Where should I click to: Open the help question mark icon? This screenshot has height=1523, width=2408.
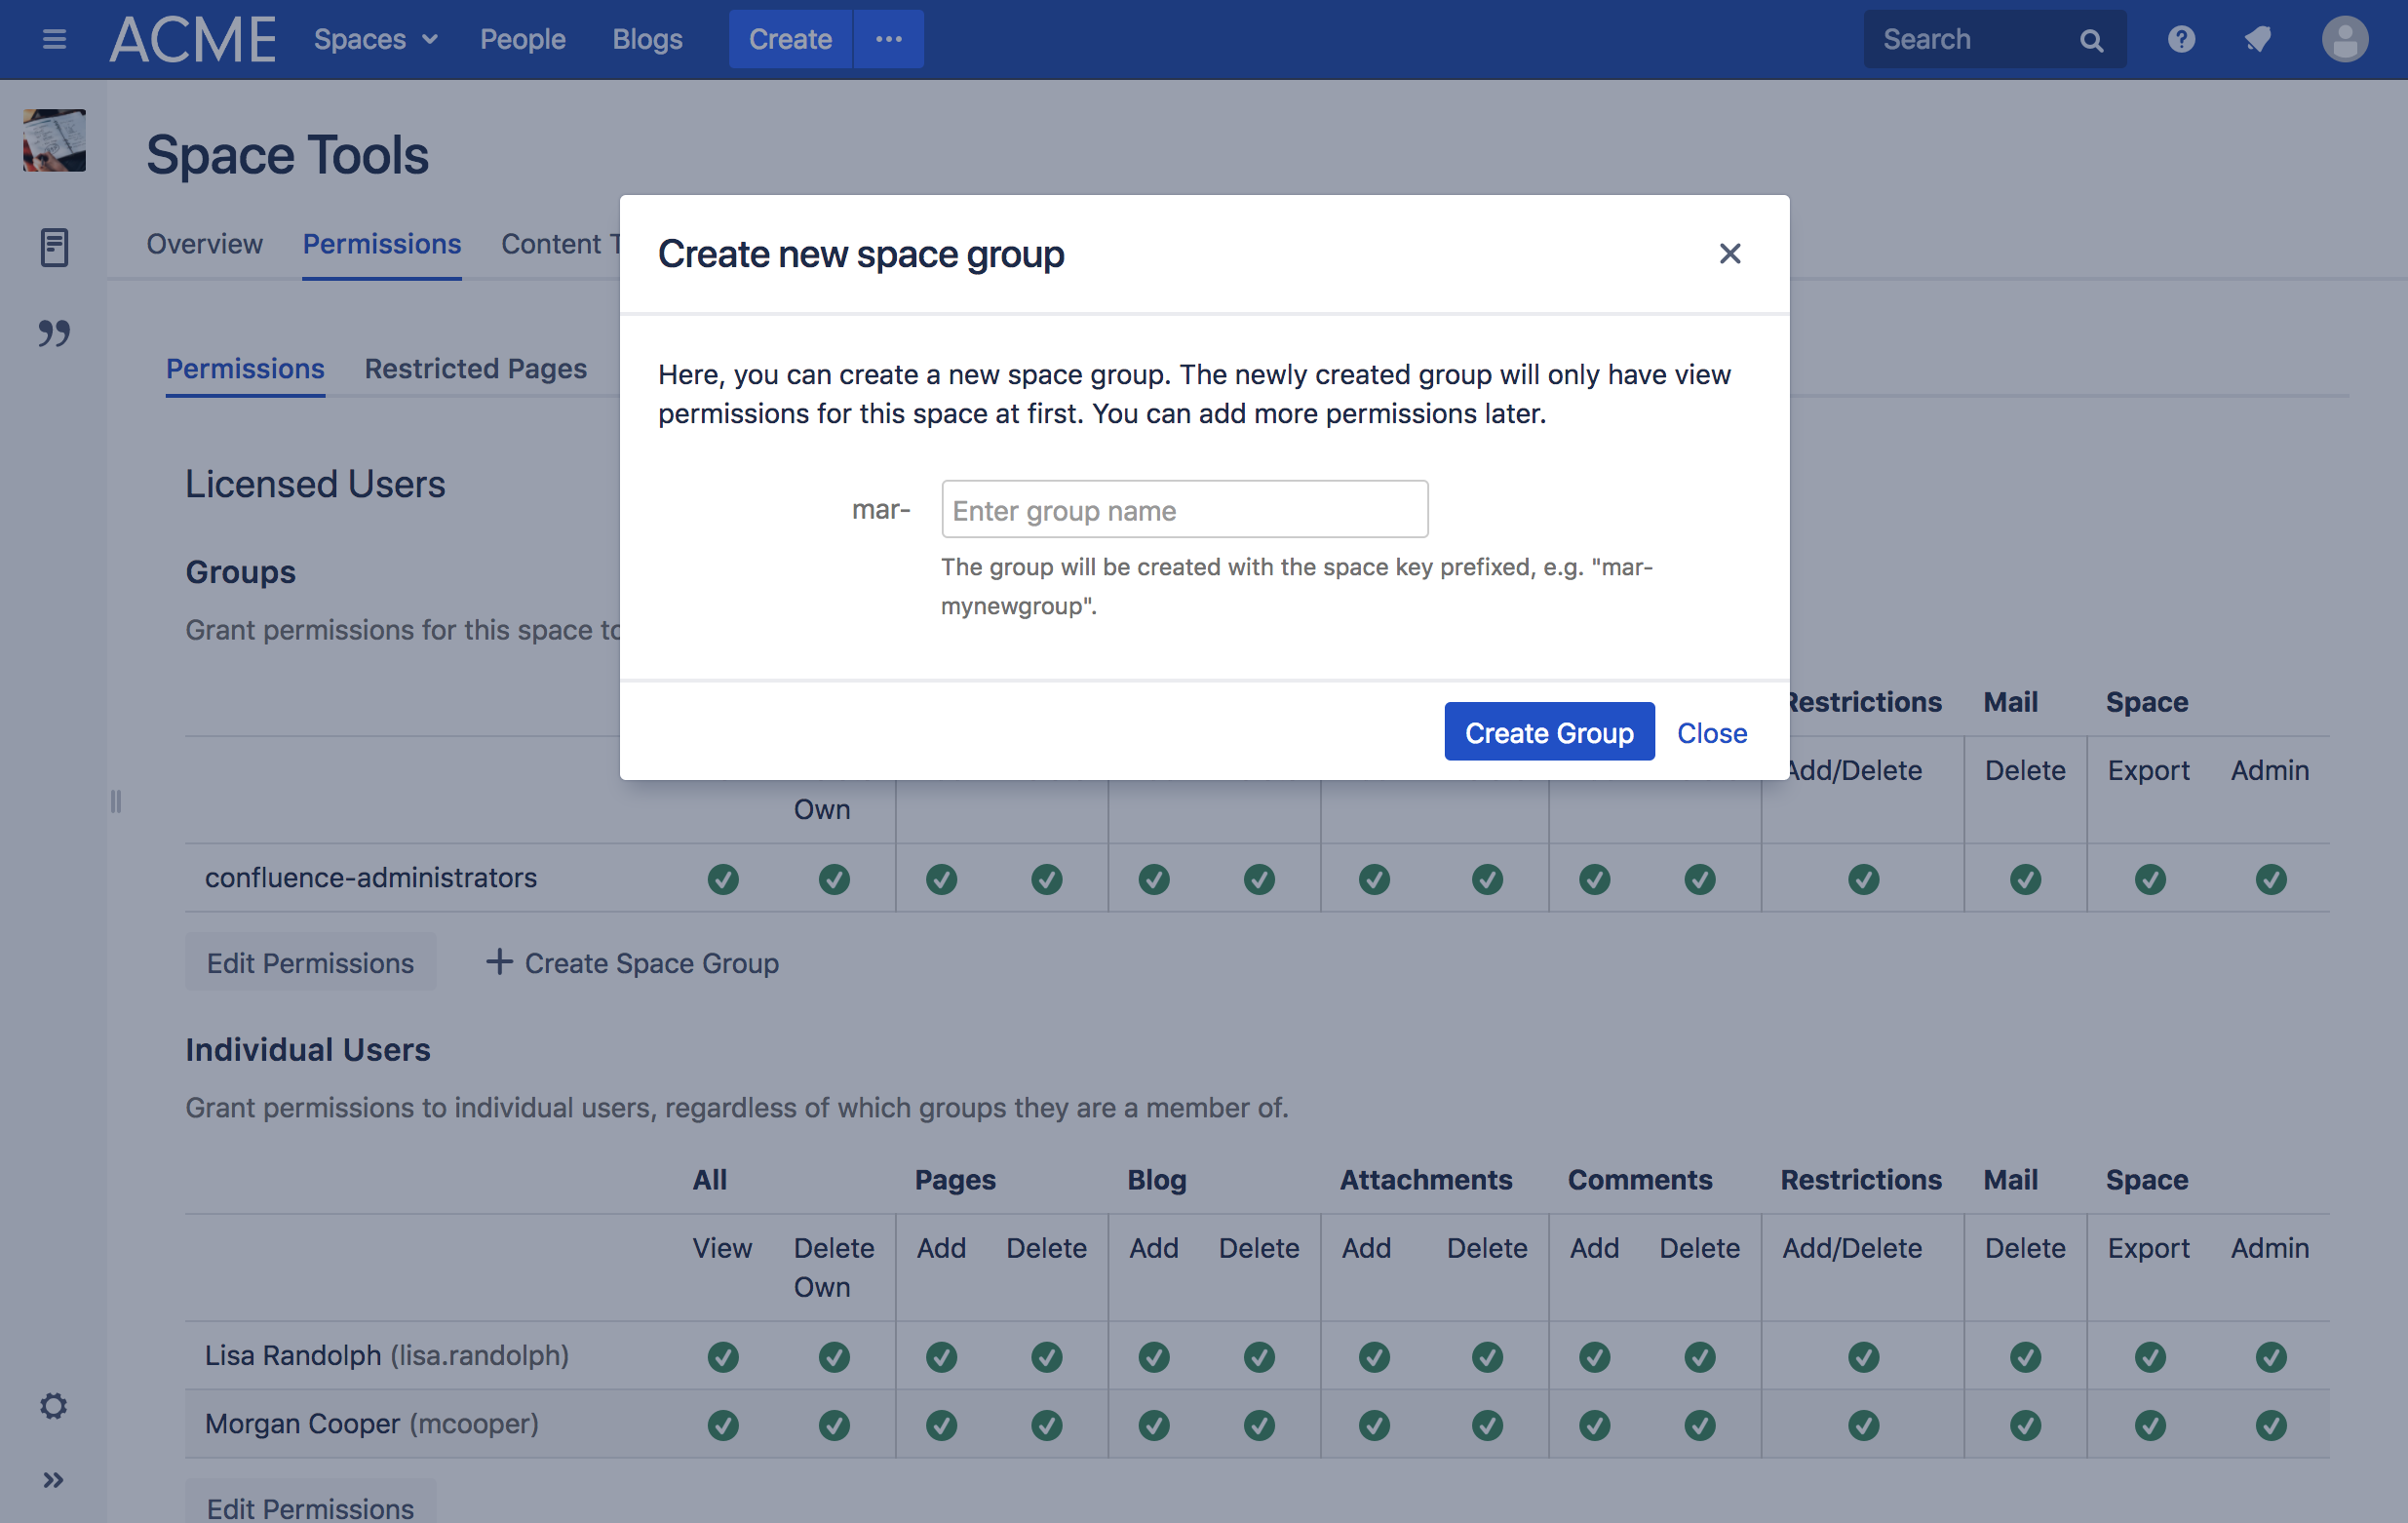[x=2181, y=39]
